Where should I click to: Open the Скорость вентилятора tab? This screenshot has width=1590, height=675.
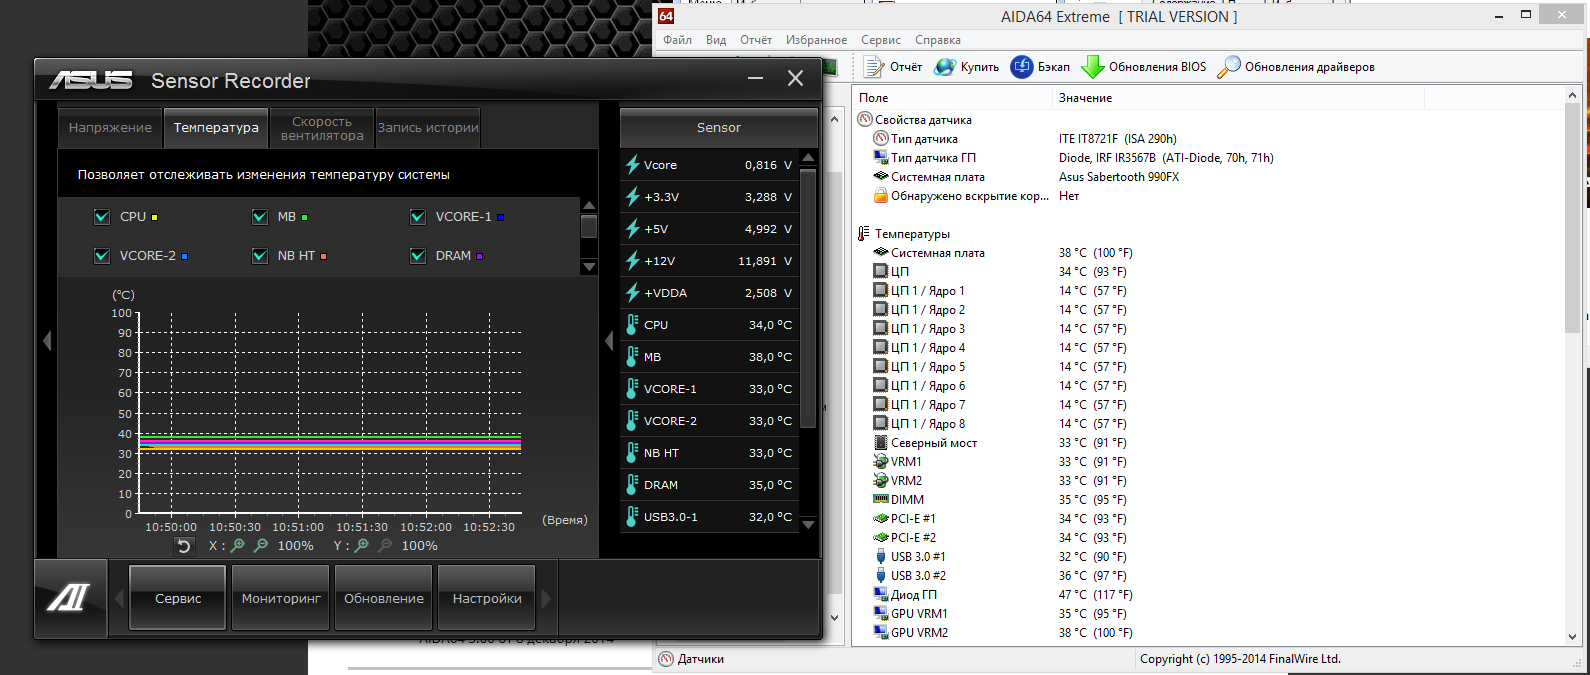point(322,128)
